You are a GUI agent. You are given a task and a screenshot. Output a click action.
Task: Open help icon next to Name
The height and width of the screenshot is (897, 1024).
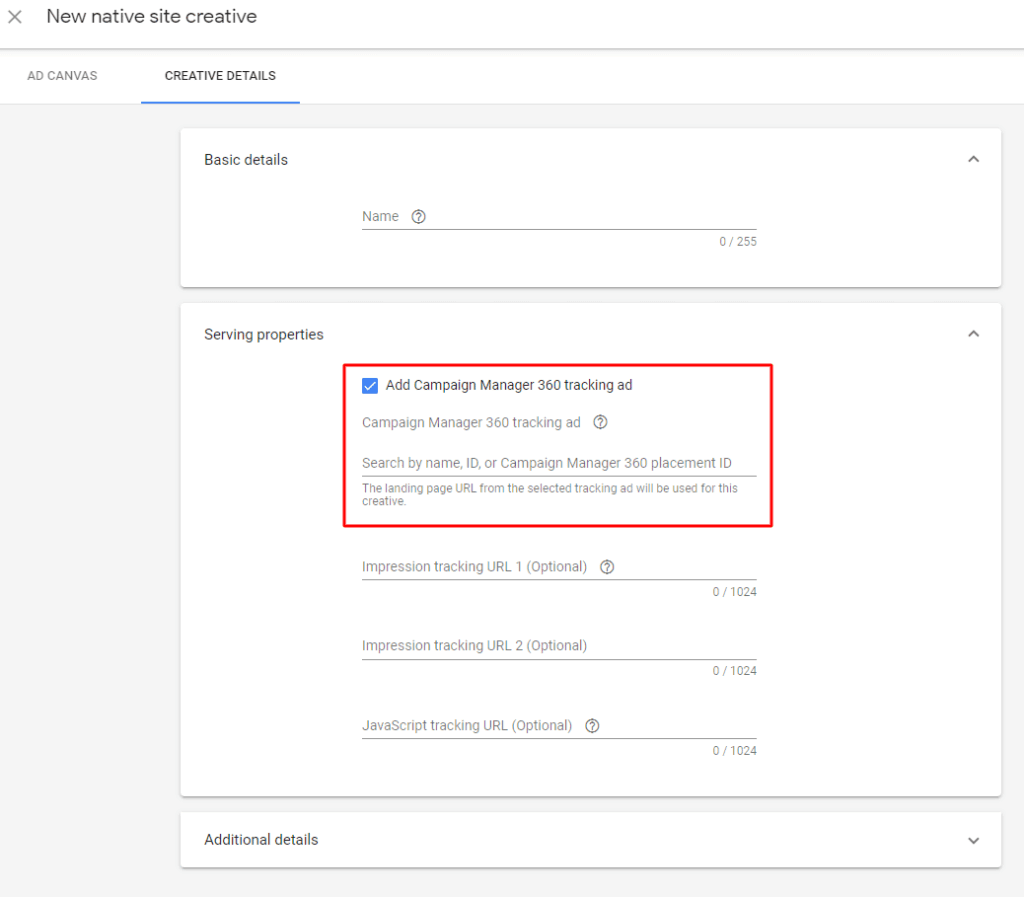click(419, 217)
